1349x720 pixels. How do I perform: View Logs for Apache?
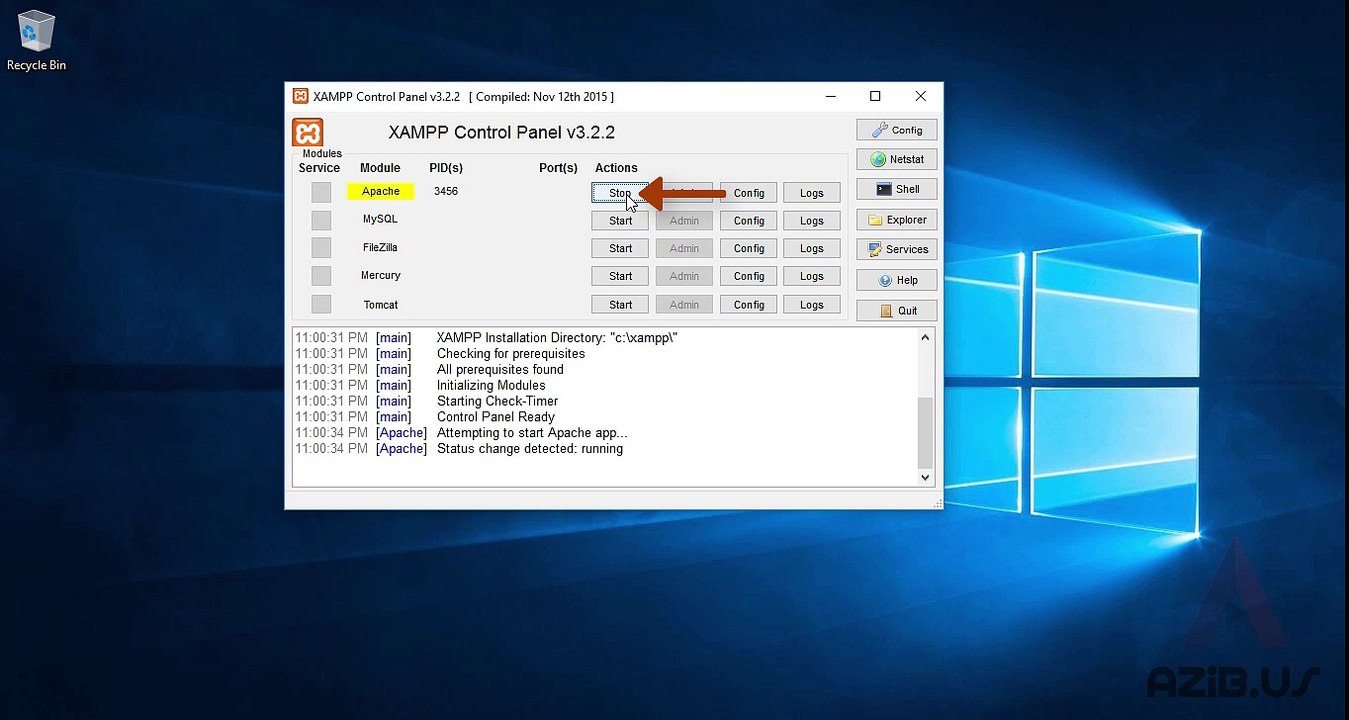(x=812, y=193)
